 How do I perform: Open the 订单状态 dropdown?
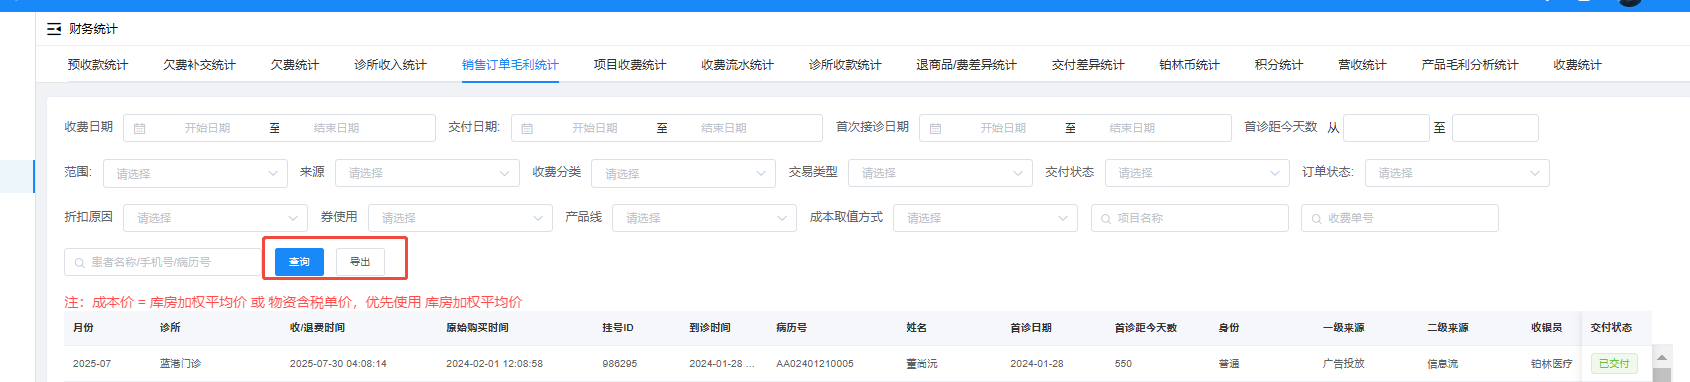1457,173
